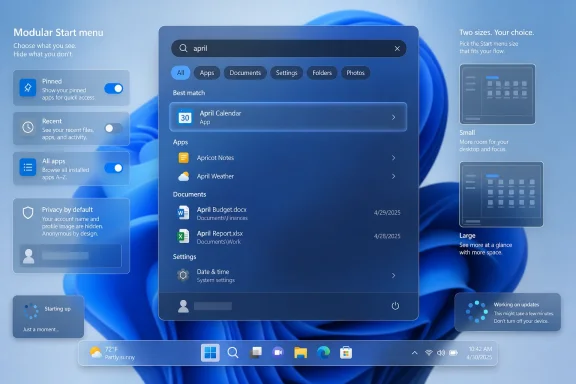
Task: Select the Folders filter tab
Action: (x=322, y=73)
